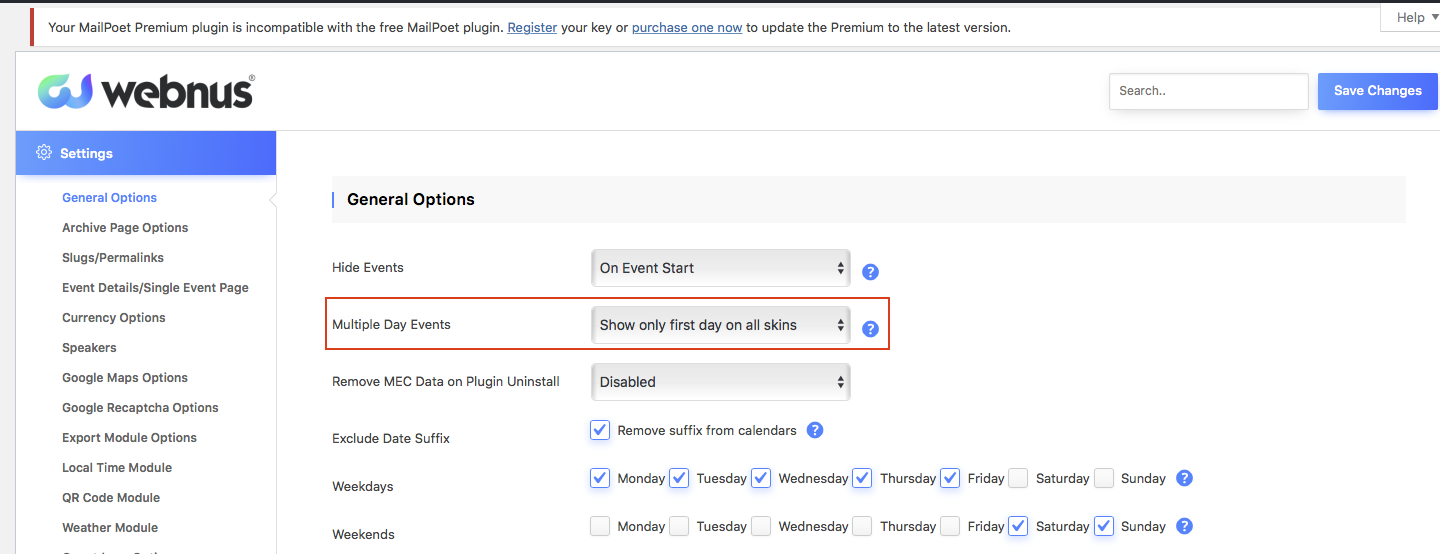
Task: Click help icon next to Remove suffix from calendars
Action: (815, 430)
